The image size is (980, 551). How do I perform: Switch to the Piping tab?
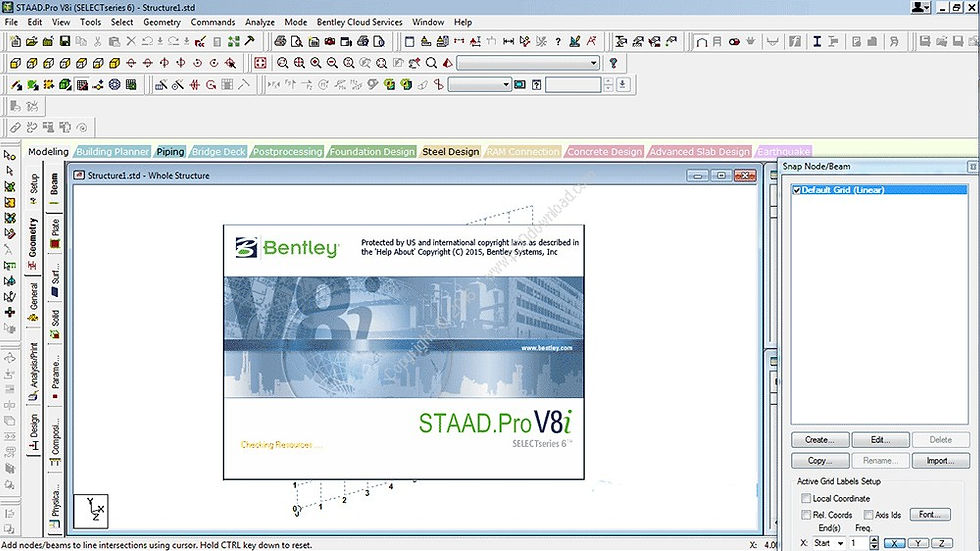pos(170,152)
